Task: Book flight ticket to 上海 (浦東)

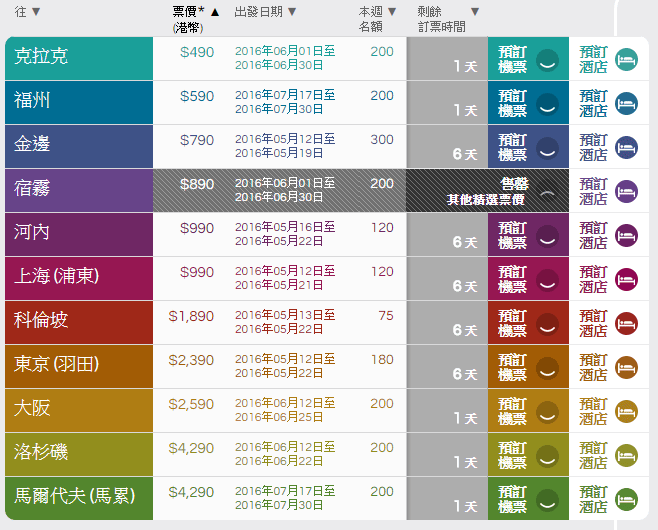Action: pos(513,279)
